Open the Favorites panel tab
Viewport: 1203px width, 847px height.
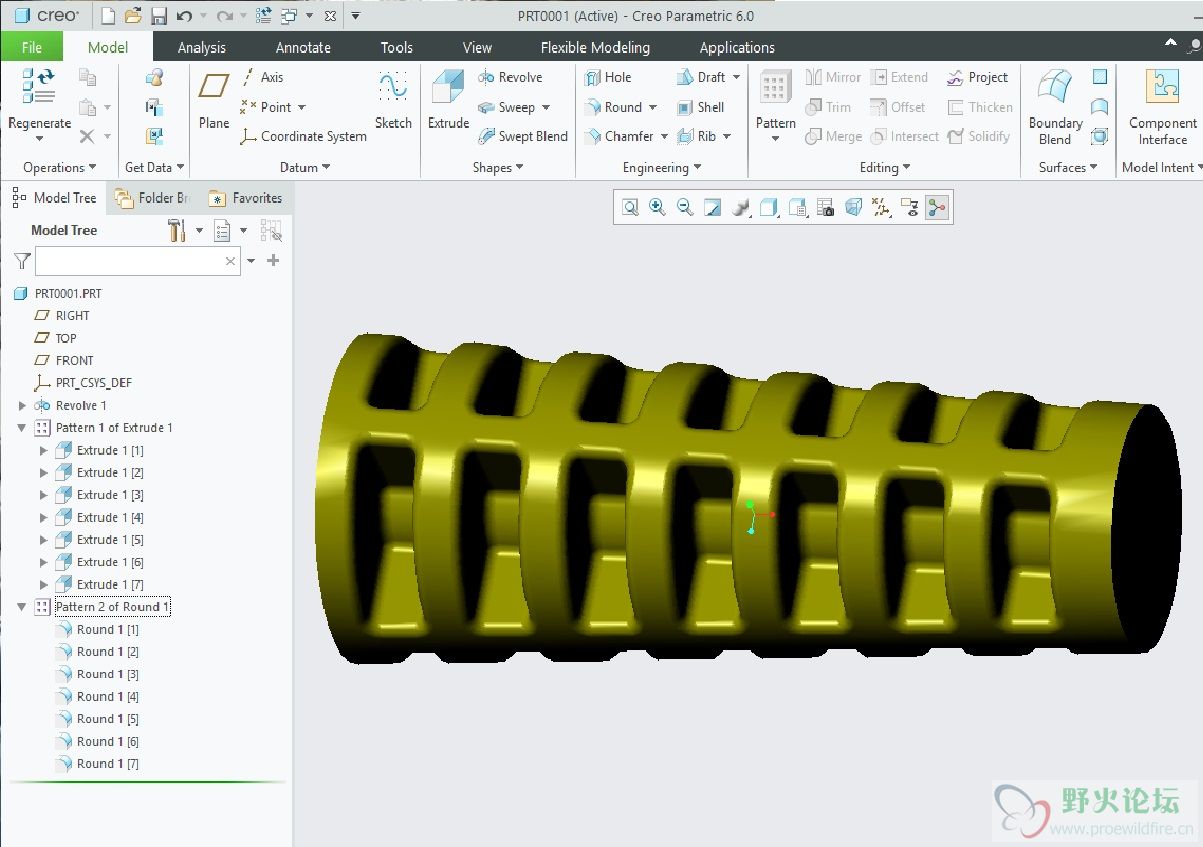point(245,198)
